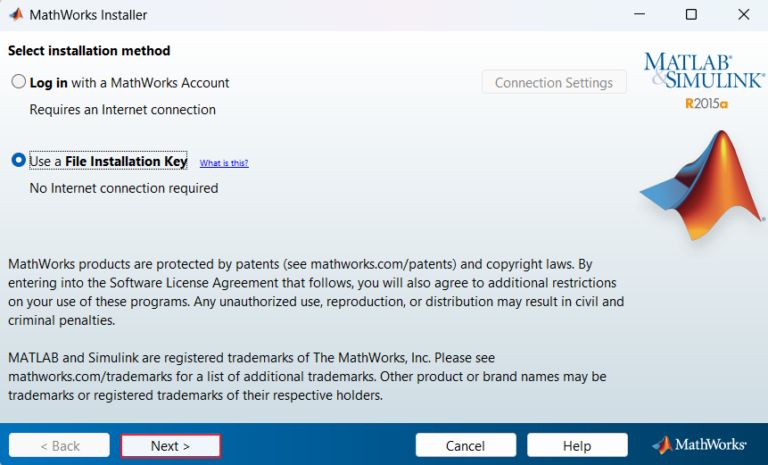Click the "File Installation Key" label text

(x=126, y=161)
